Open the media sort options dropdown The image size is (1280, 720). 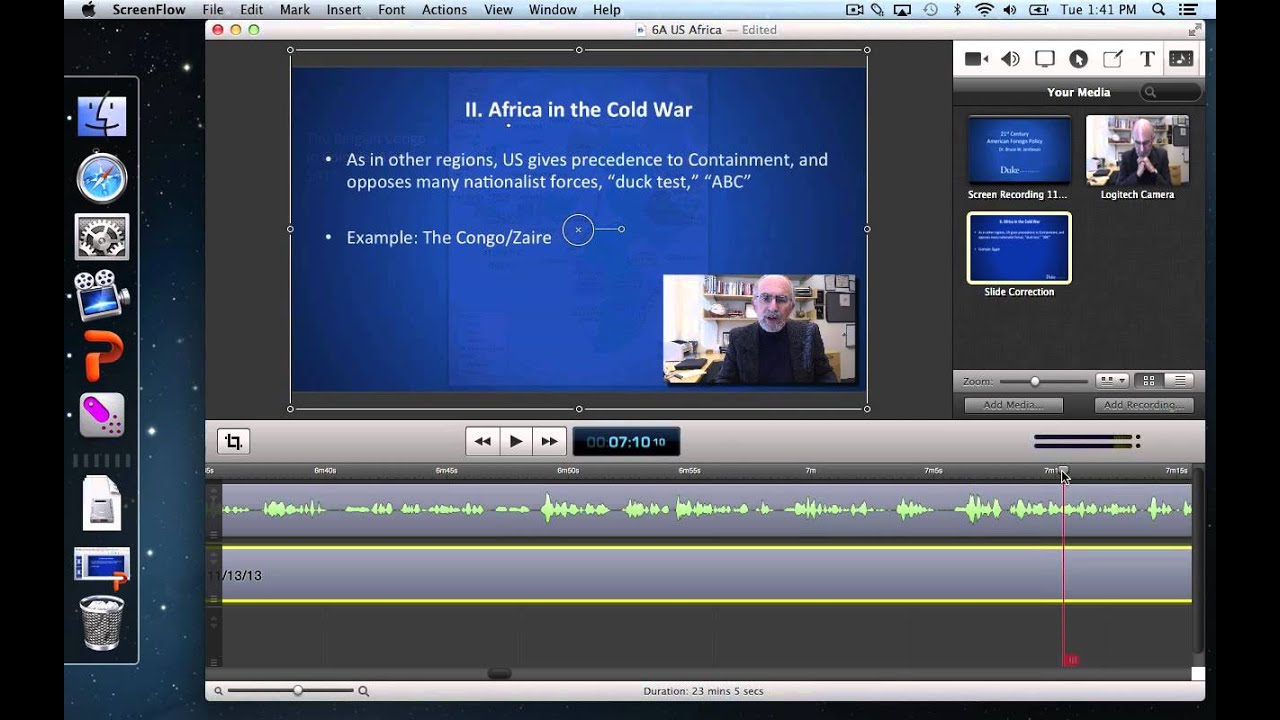(x=1112, y=381)
